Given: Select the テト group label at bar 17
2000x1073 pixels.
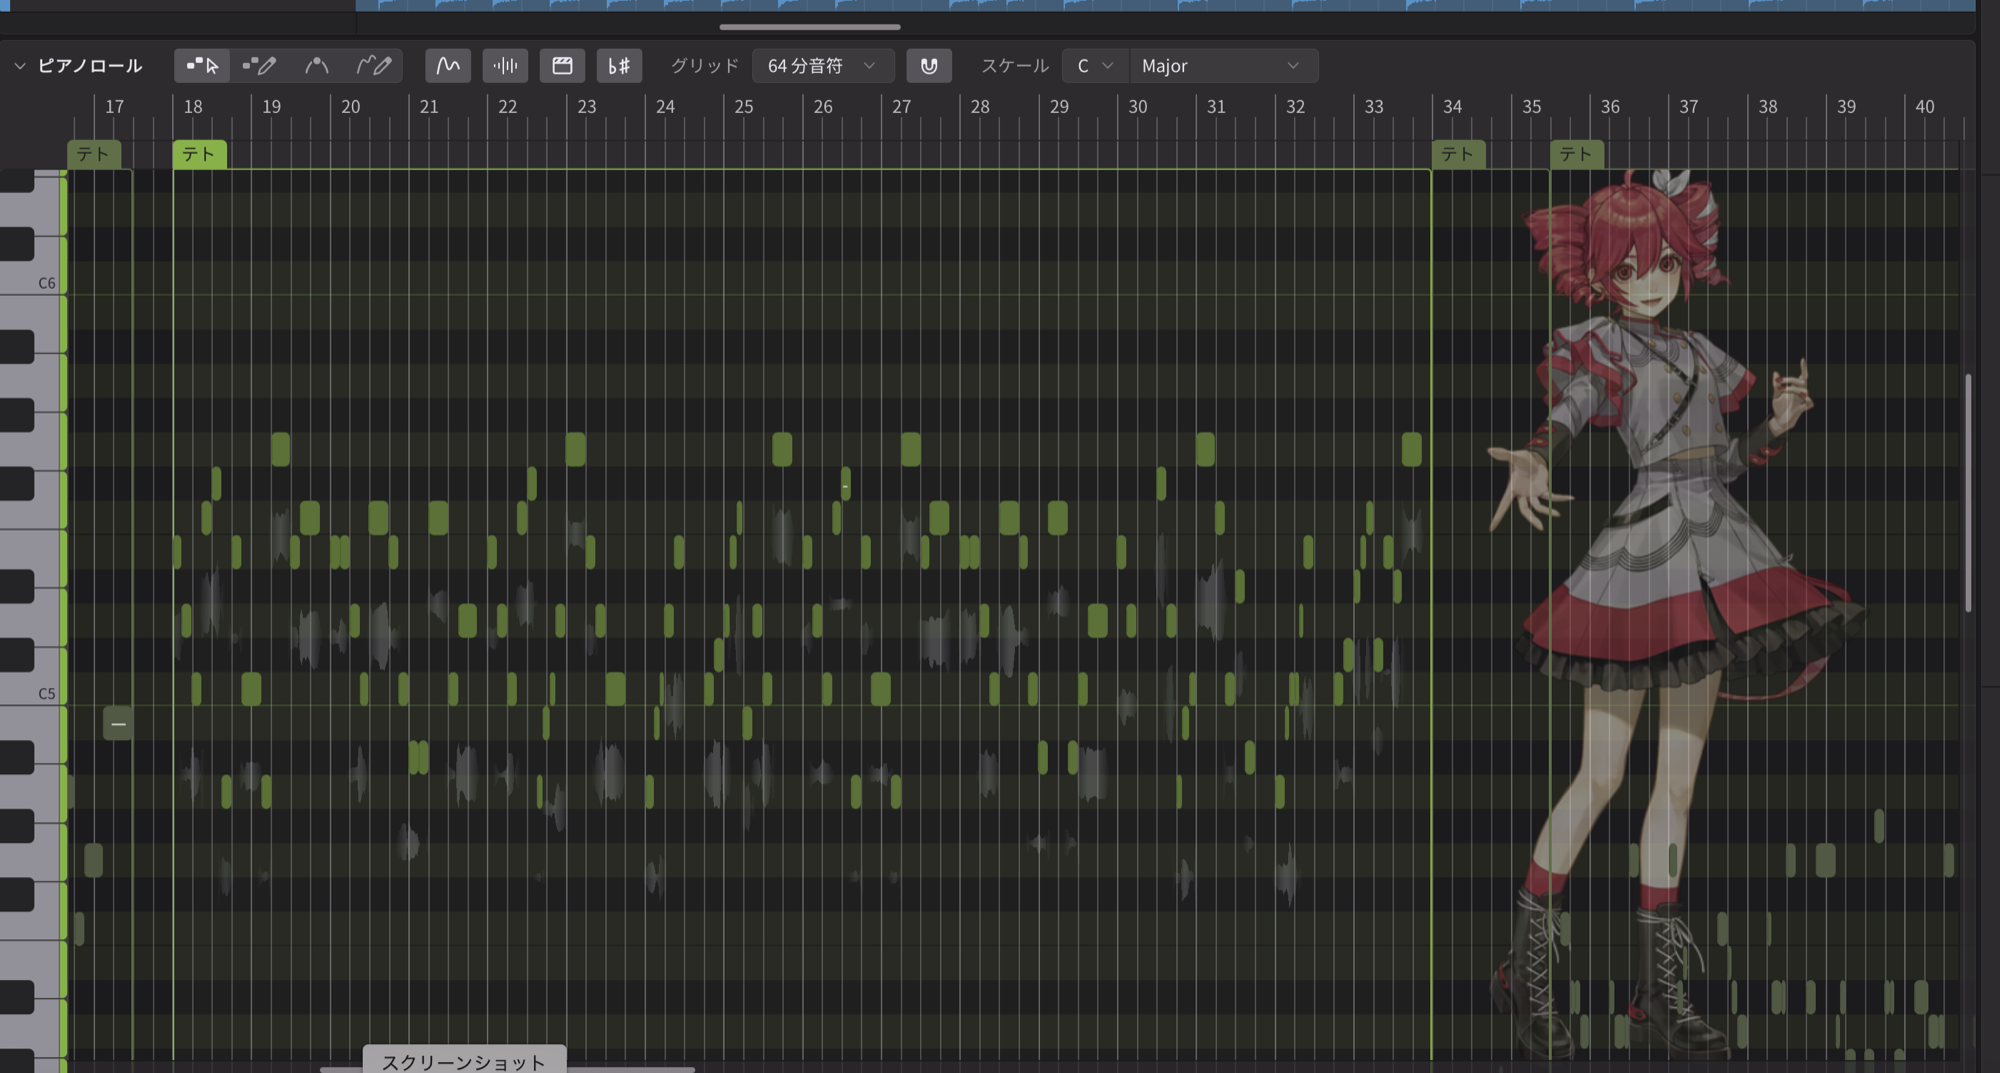Looking at the screenshot, I should click(94, 154).
